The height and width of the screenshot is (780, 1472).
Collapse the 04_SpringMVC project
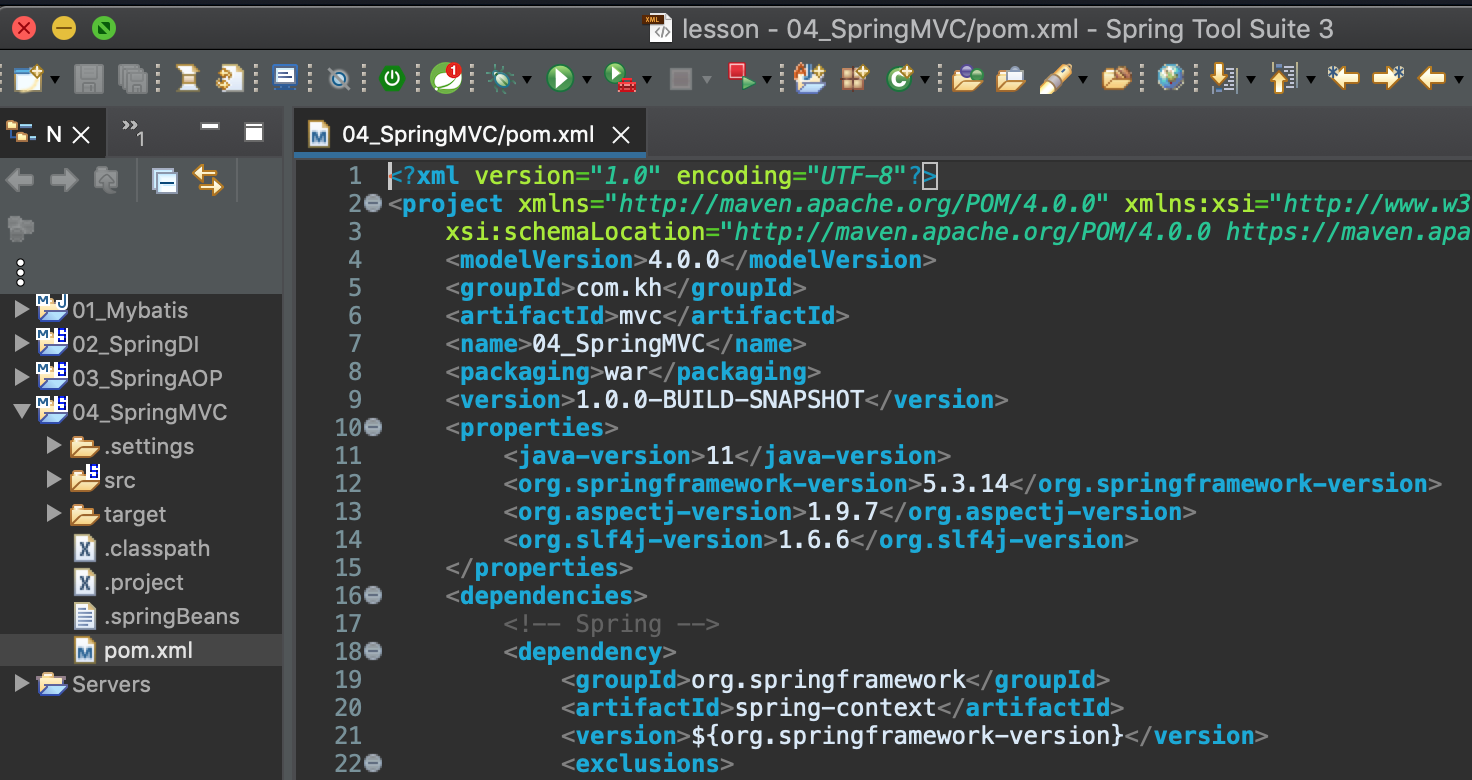(22, 413)
